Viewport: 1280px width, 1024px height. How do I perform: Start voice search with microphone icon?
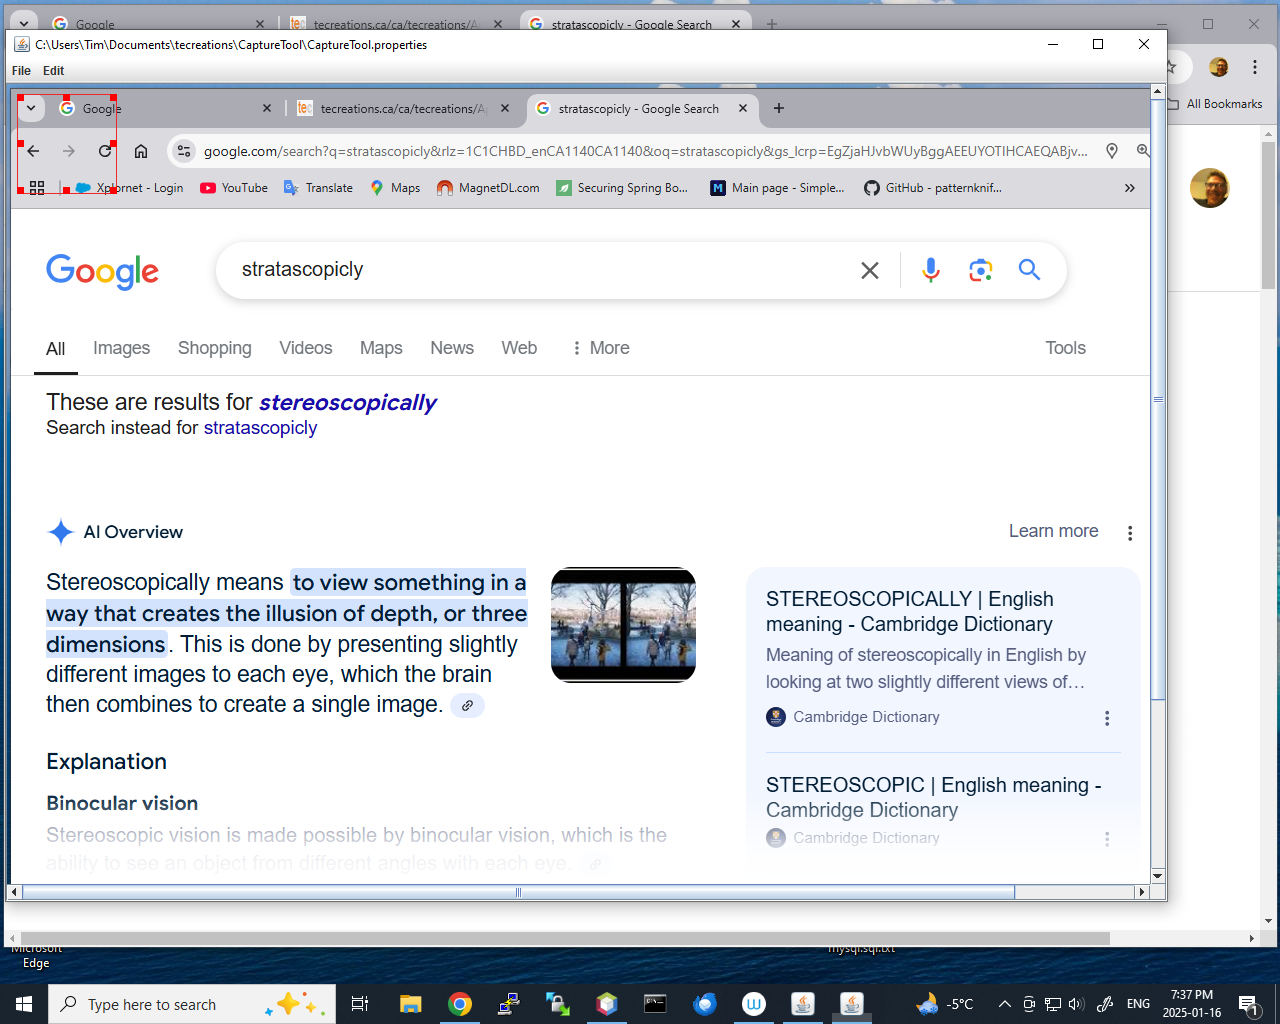(x=931, y=270)
